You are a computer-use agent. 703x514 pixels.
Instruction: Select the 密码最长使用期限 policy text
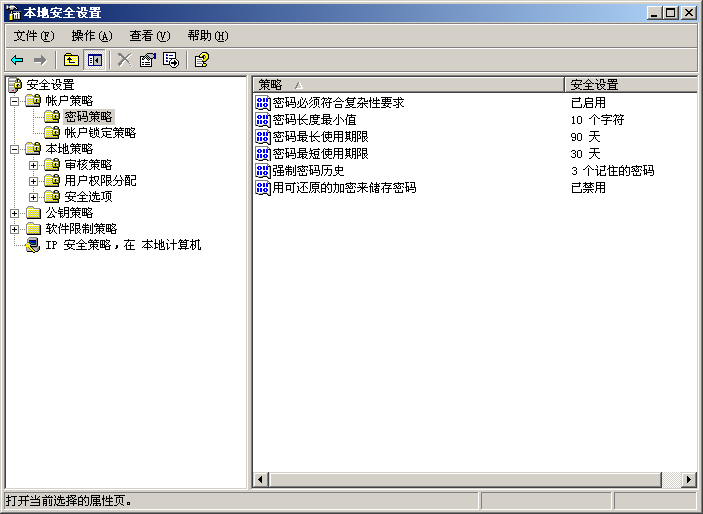point(321,137)
